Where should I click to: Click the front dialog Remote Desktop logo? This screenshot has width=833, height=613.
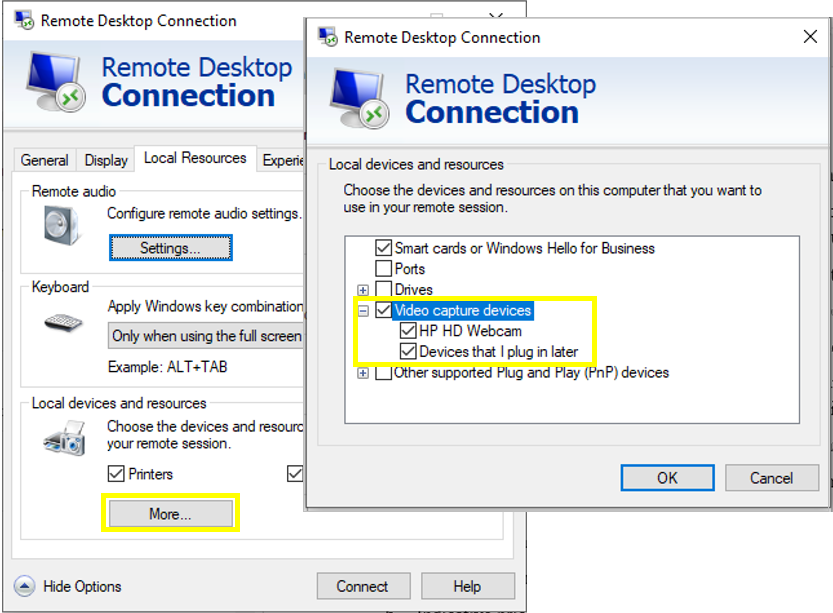pos(360,100)
